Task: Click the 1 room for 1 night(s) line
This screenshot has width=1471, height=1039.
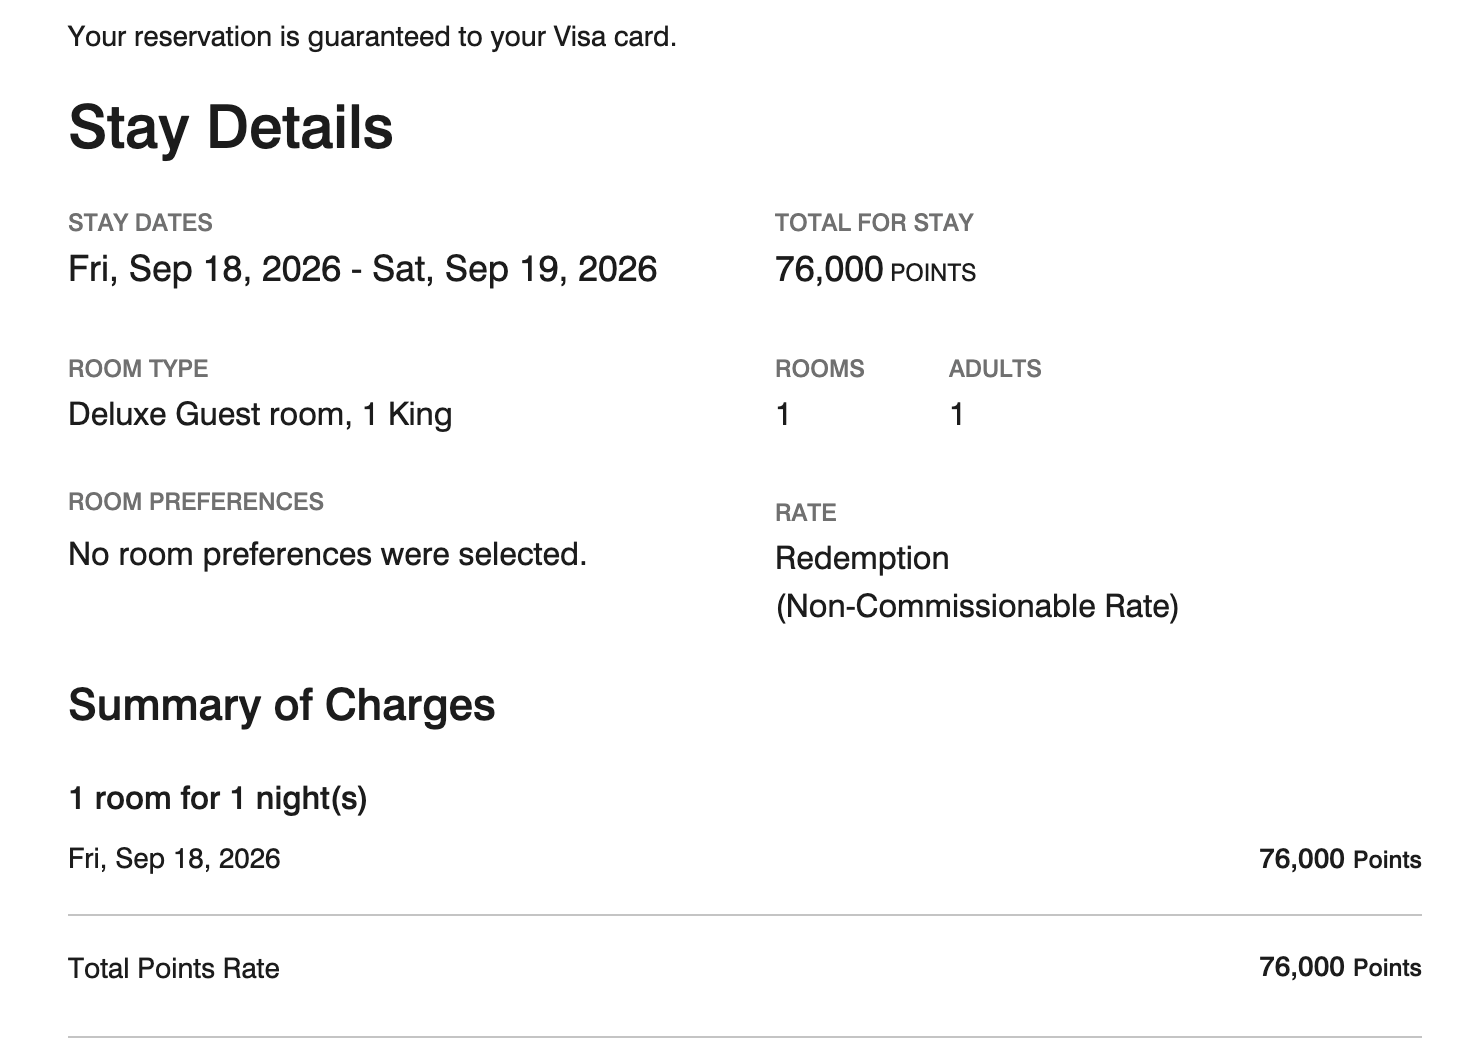Action: coord(218,798)
